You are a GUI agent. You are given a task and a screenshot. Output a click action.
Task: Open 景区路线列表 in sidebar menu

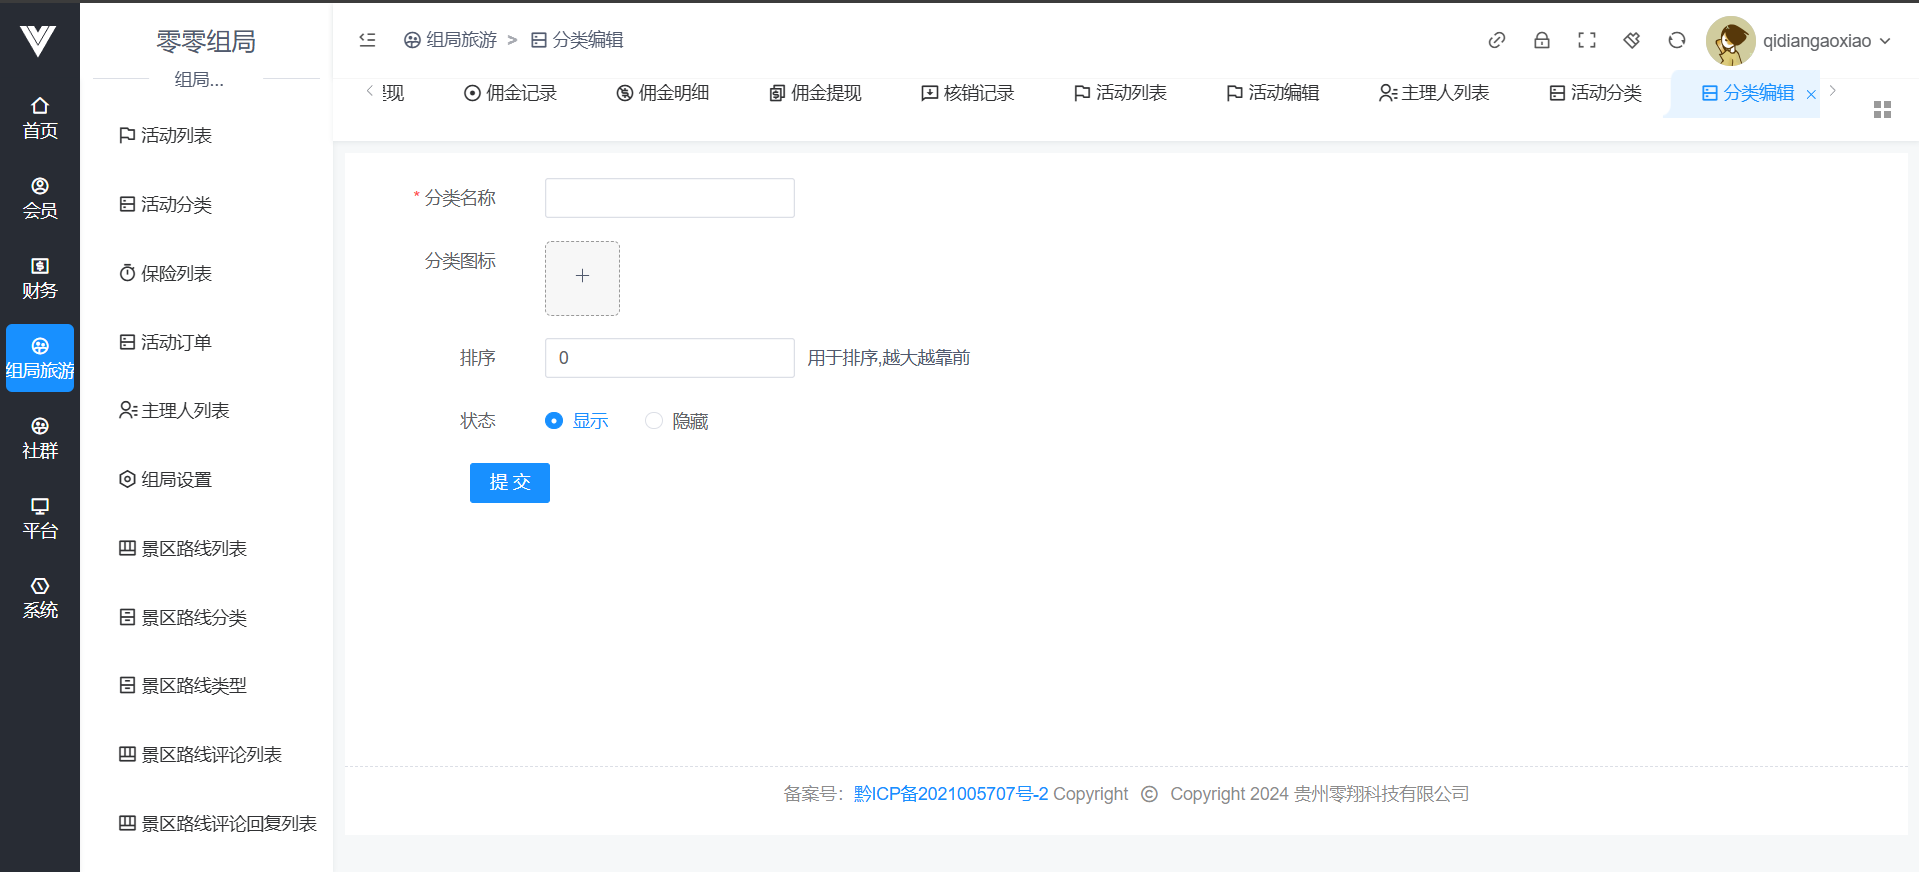pos(194,548)
